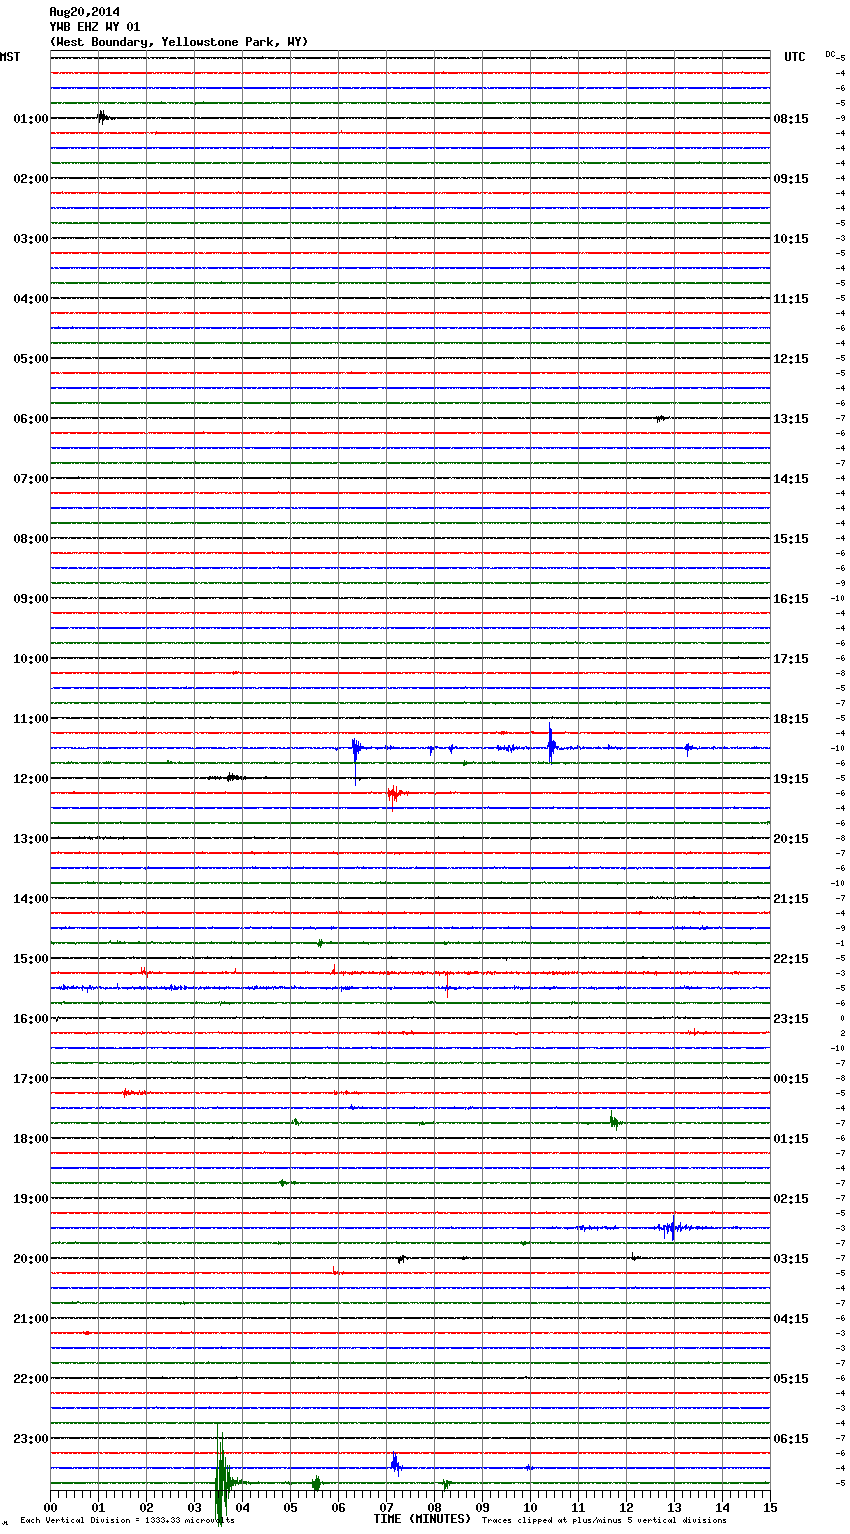Click the red burst near minute 7 after 12:00
Image resolution: width=850 pixels, height=1534 pixels.
(x=396, y=794)
